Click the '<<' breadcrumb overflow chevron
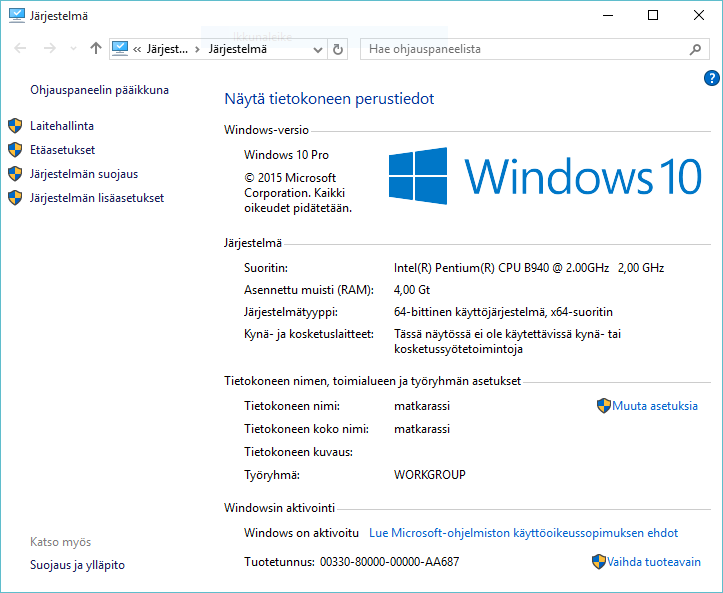 (x=137, y=49)
